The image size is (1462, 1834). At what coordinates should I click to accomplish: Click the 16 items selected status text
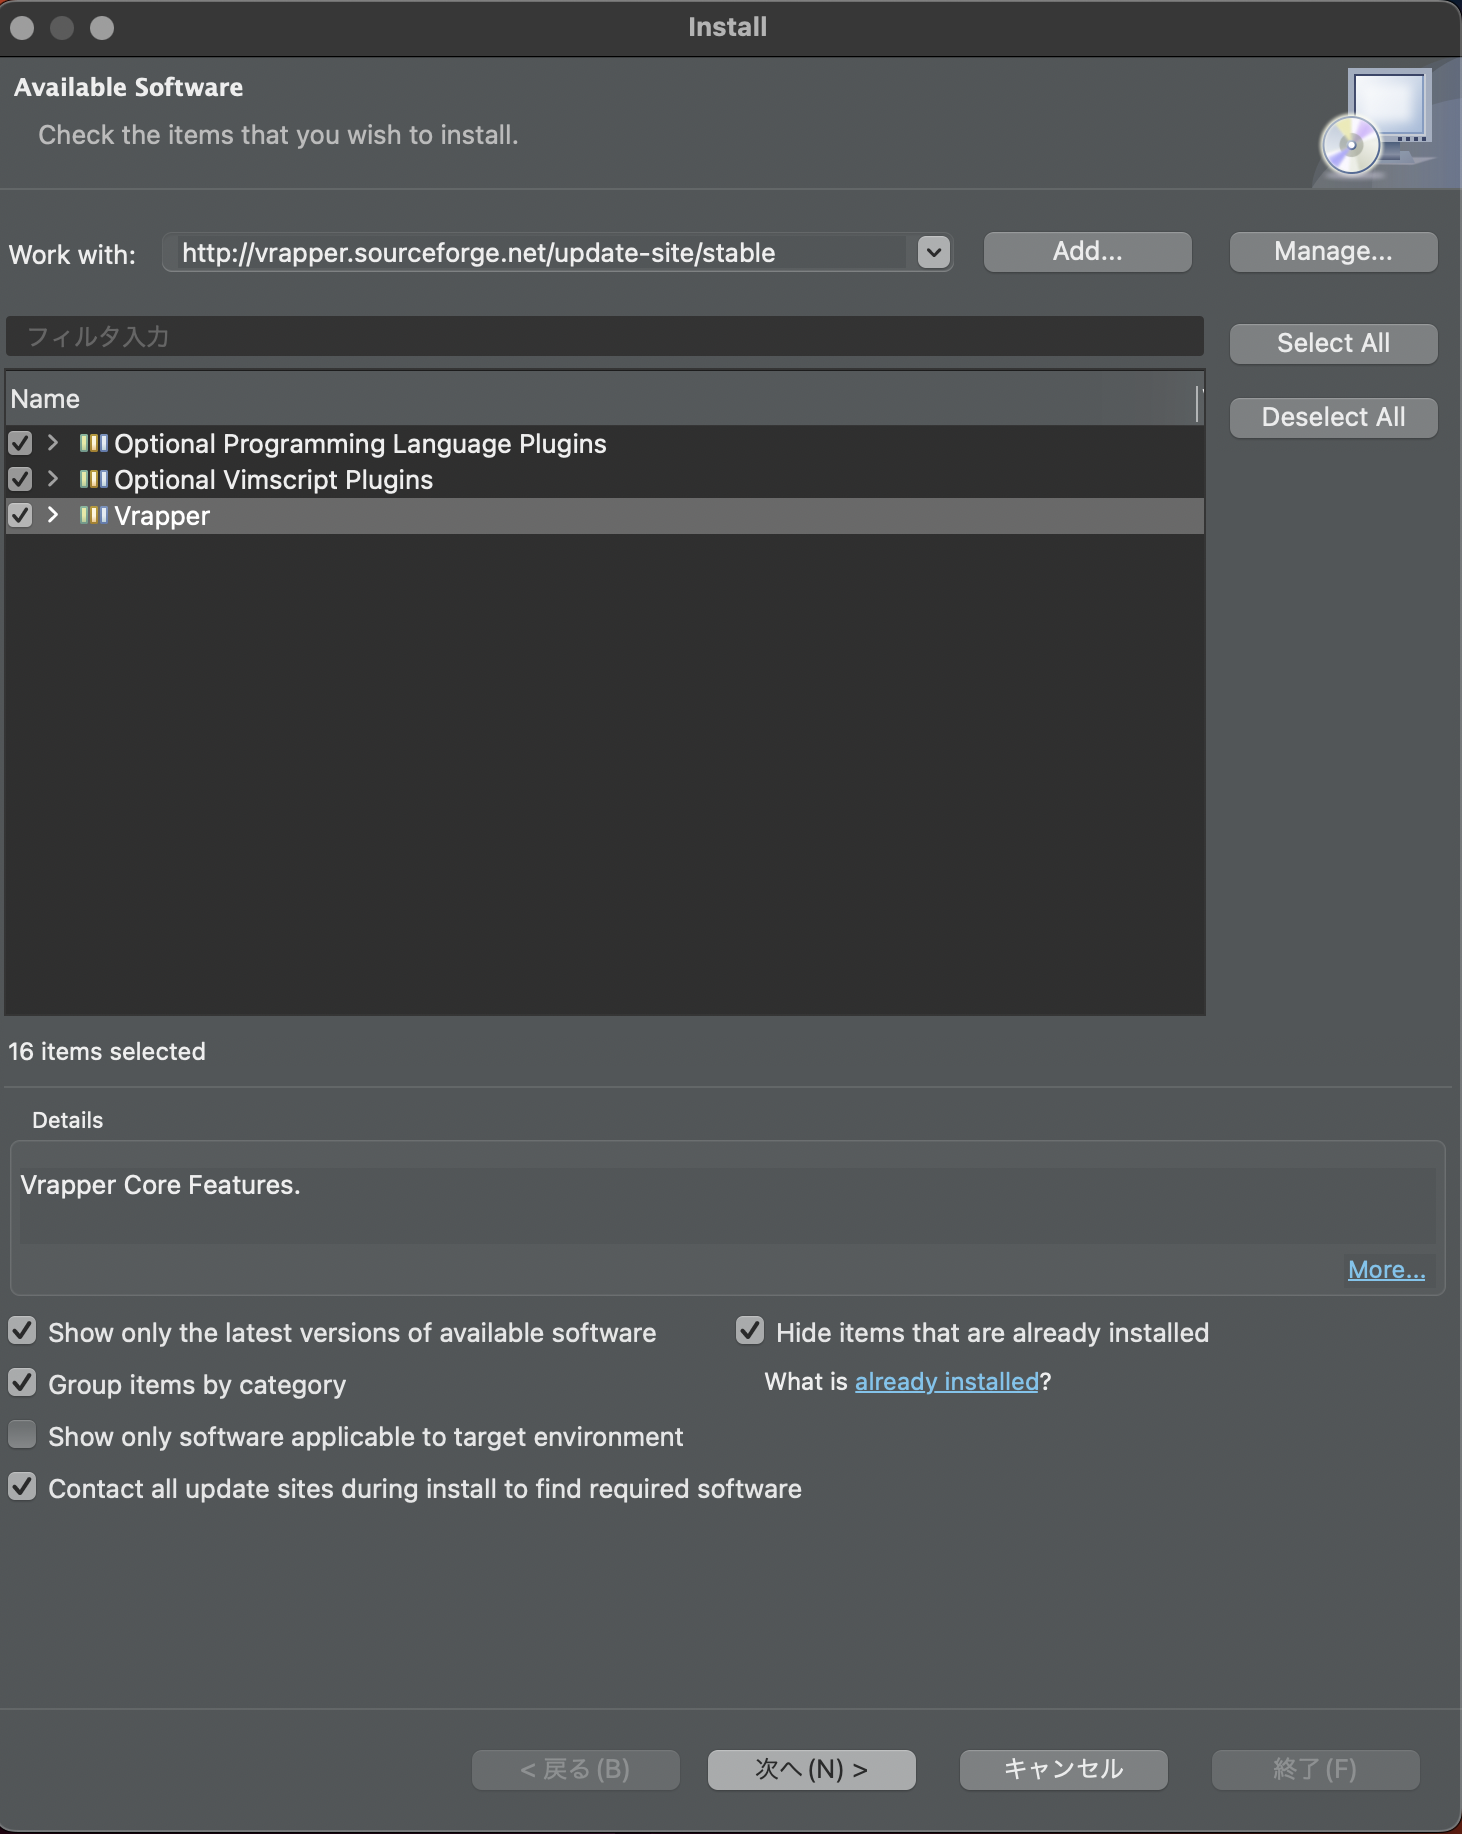pyautogui.click(x=107, y=1052)
